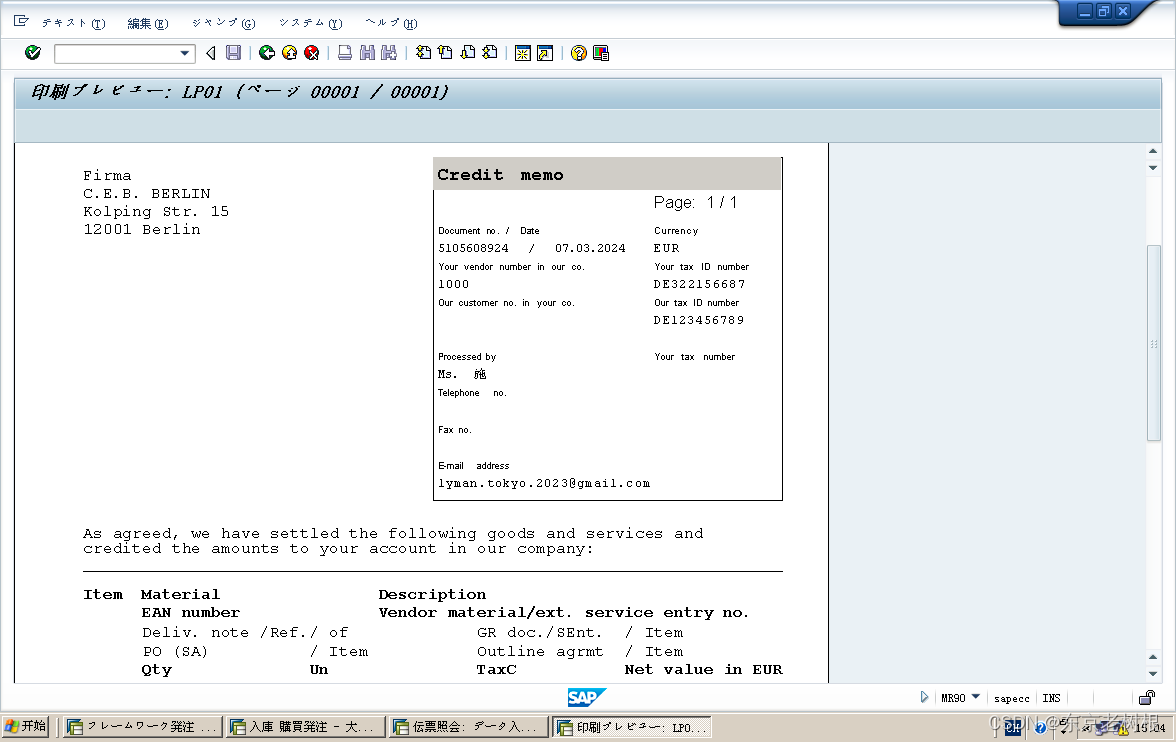Click the red Cancel icon
This screenshot has width=1176, height=742.
pyautogui.click(x=311, y=53)
